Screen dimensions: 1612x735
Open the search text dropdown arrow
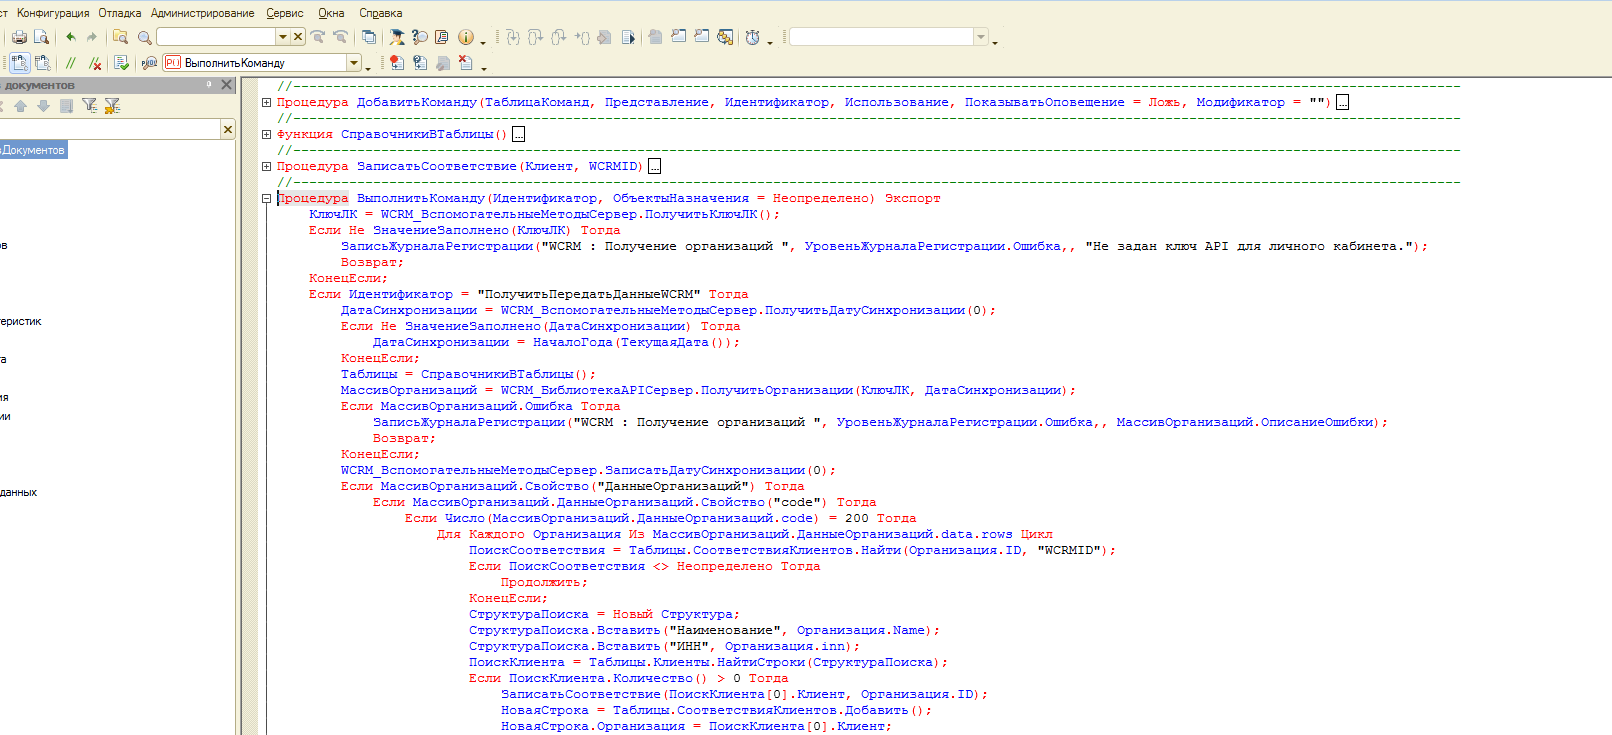(282, 37)
